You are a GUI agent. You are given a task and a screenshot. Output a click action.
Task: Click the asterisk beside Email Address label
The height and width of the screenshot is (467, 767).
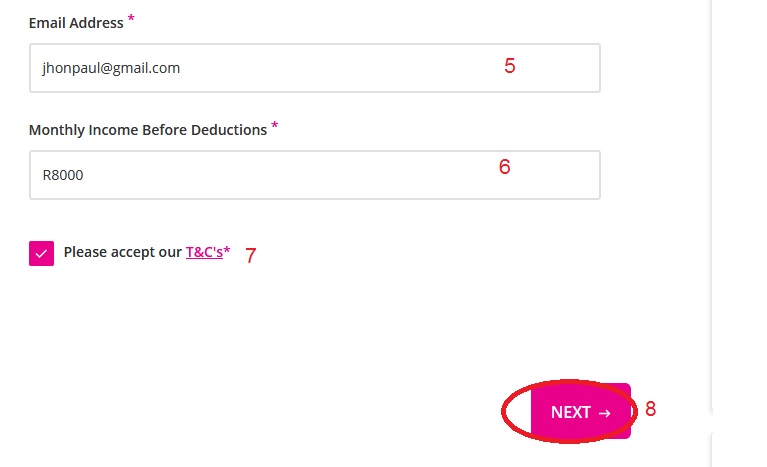(x=131, y=19)
